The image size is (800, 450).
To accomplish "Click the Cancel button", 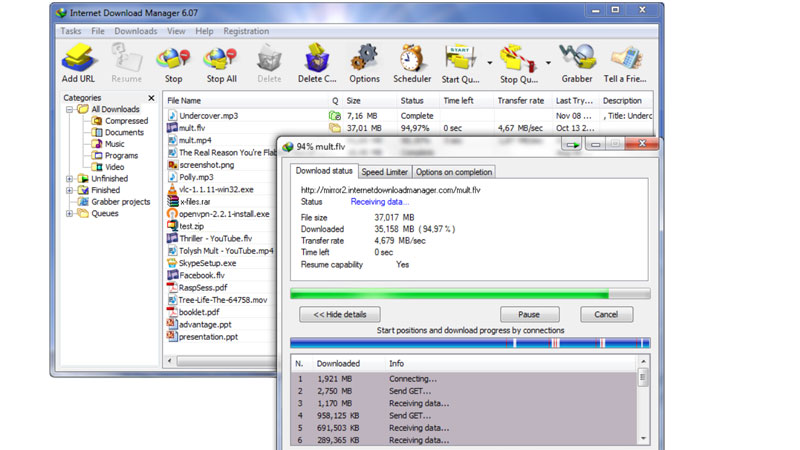I will [x=606, y=314].
